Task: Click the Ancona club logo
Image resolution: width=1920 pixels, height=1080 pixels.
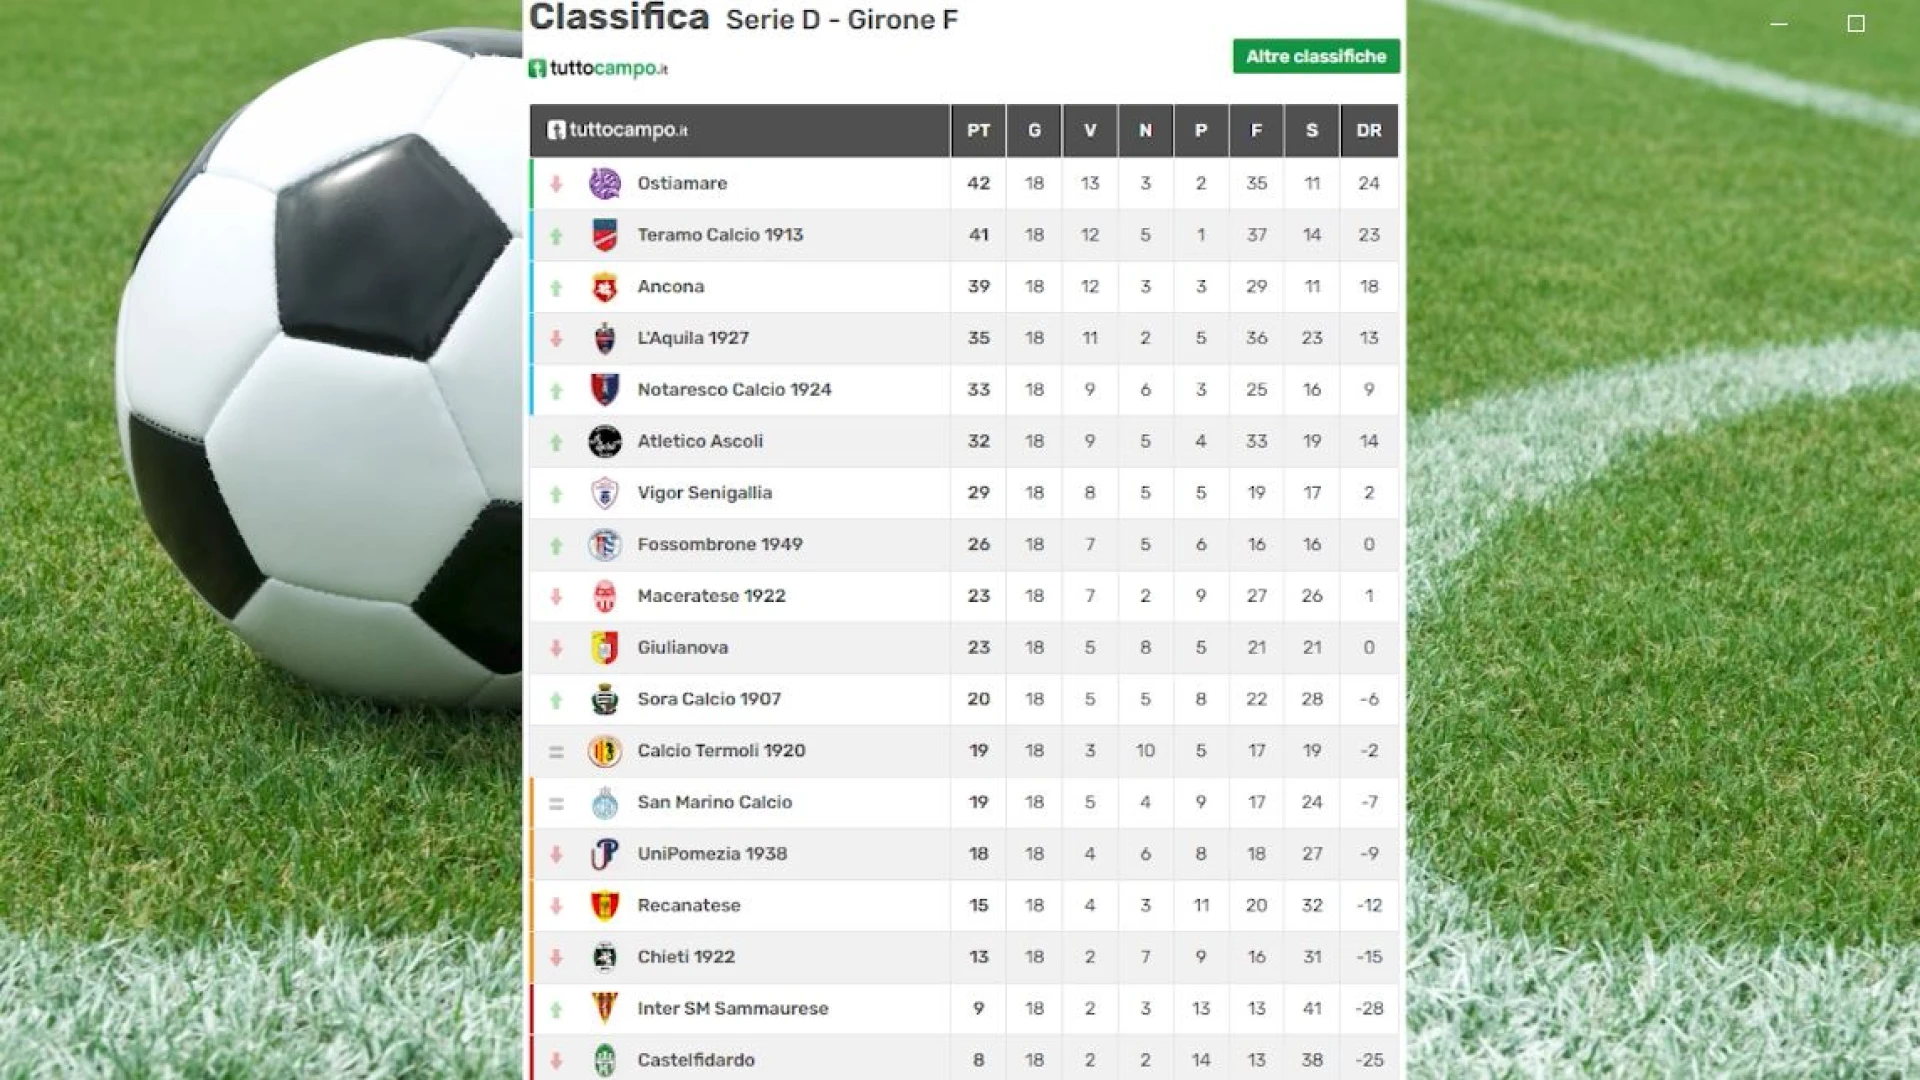Action: 604,288
